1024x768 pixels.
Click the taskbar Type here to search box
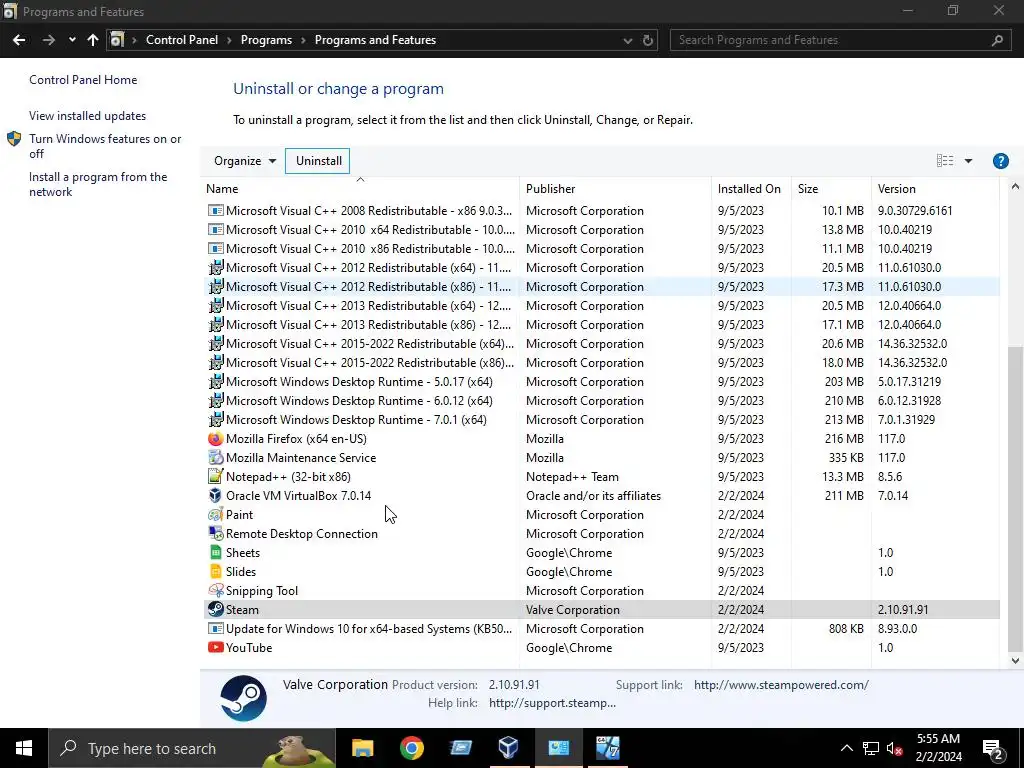(x=192, y=748)
